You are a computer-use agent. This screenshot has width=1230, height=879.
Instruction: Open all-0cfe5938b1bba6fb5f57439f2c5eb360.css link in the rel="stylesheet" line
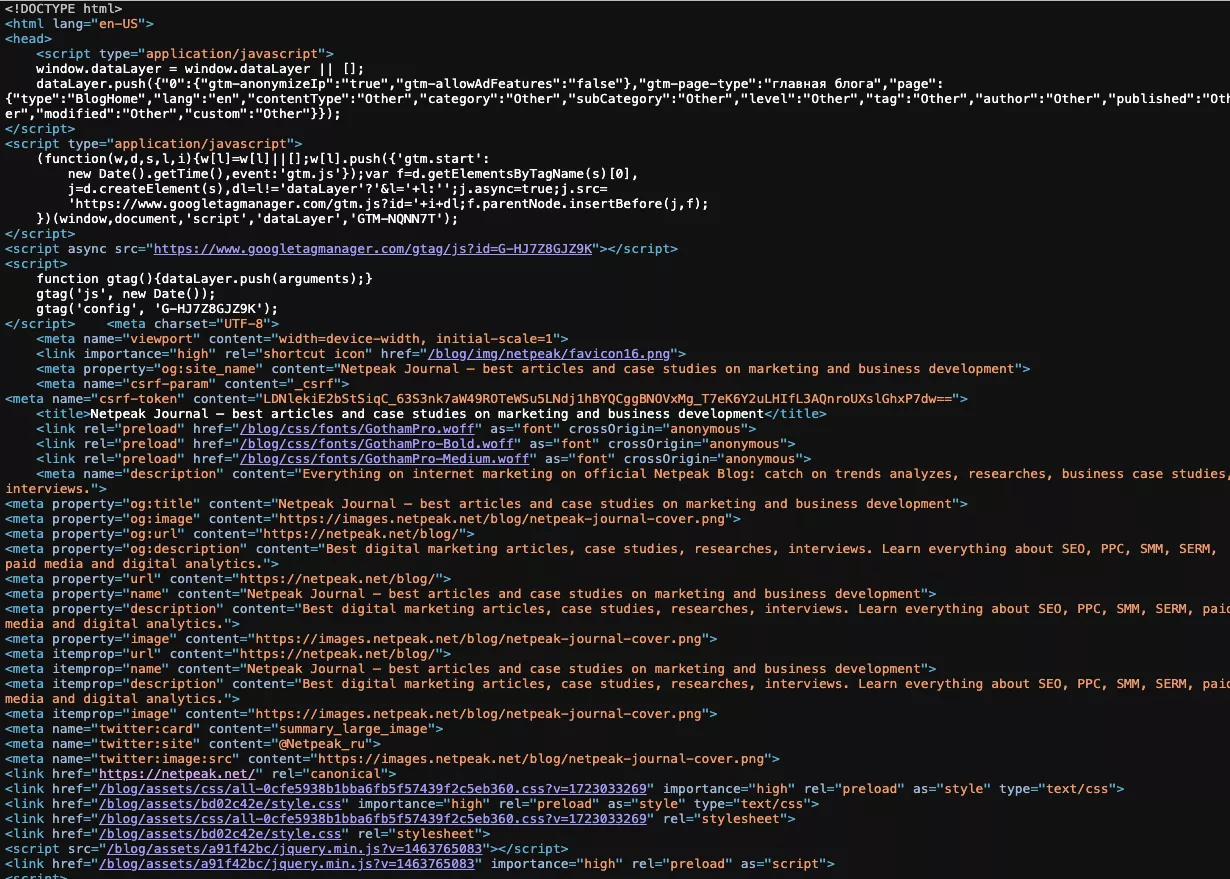[x=375, y=819]
